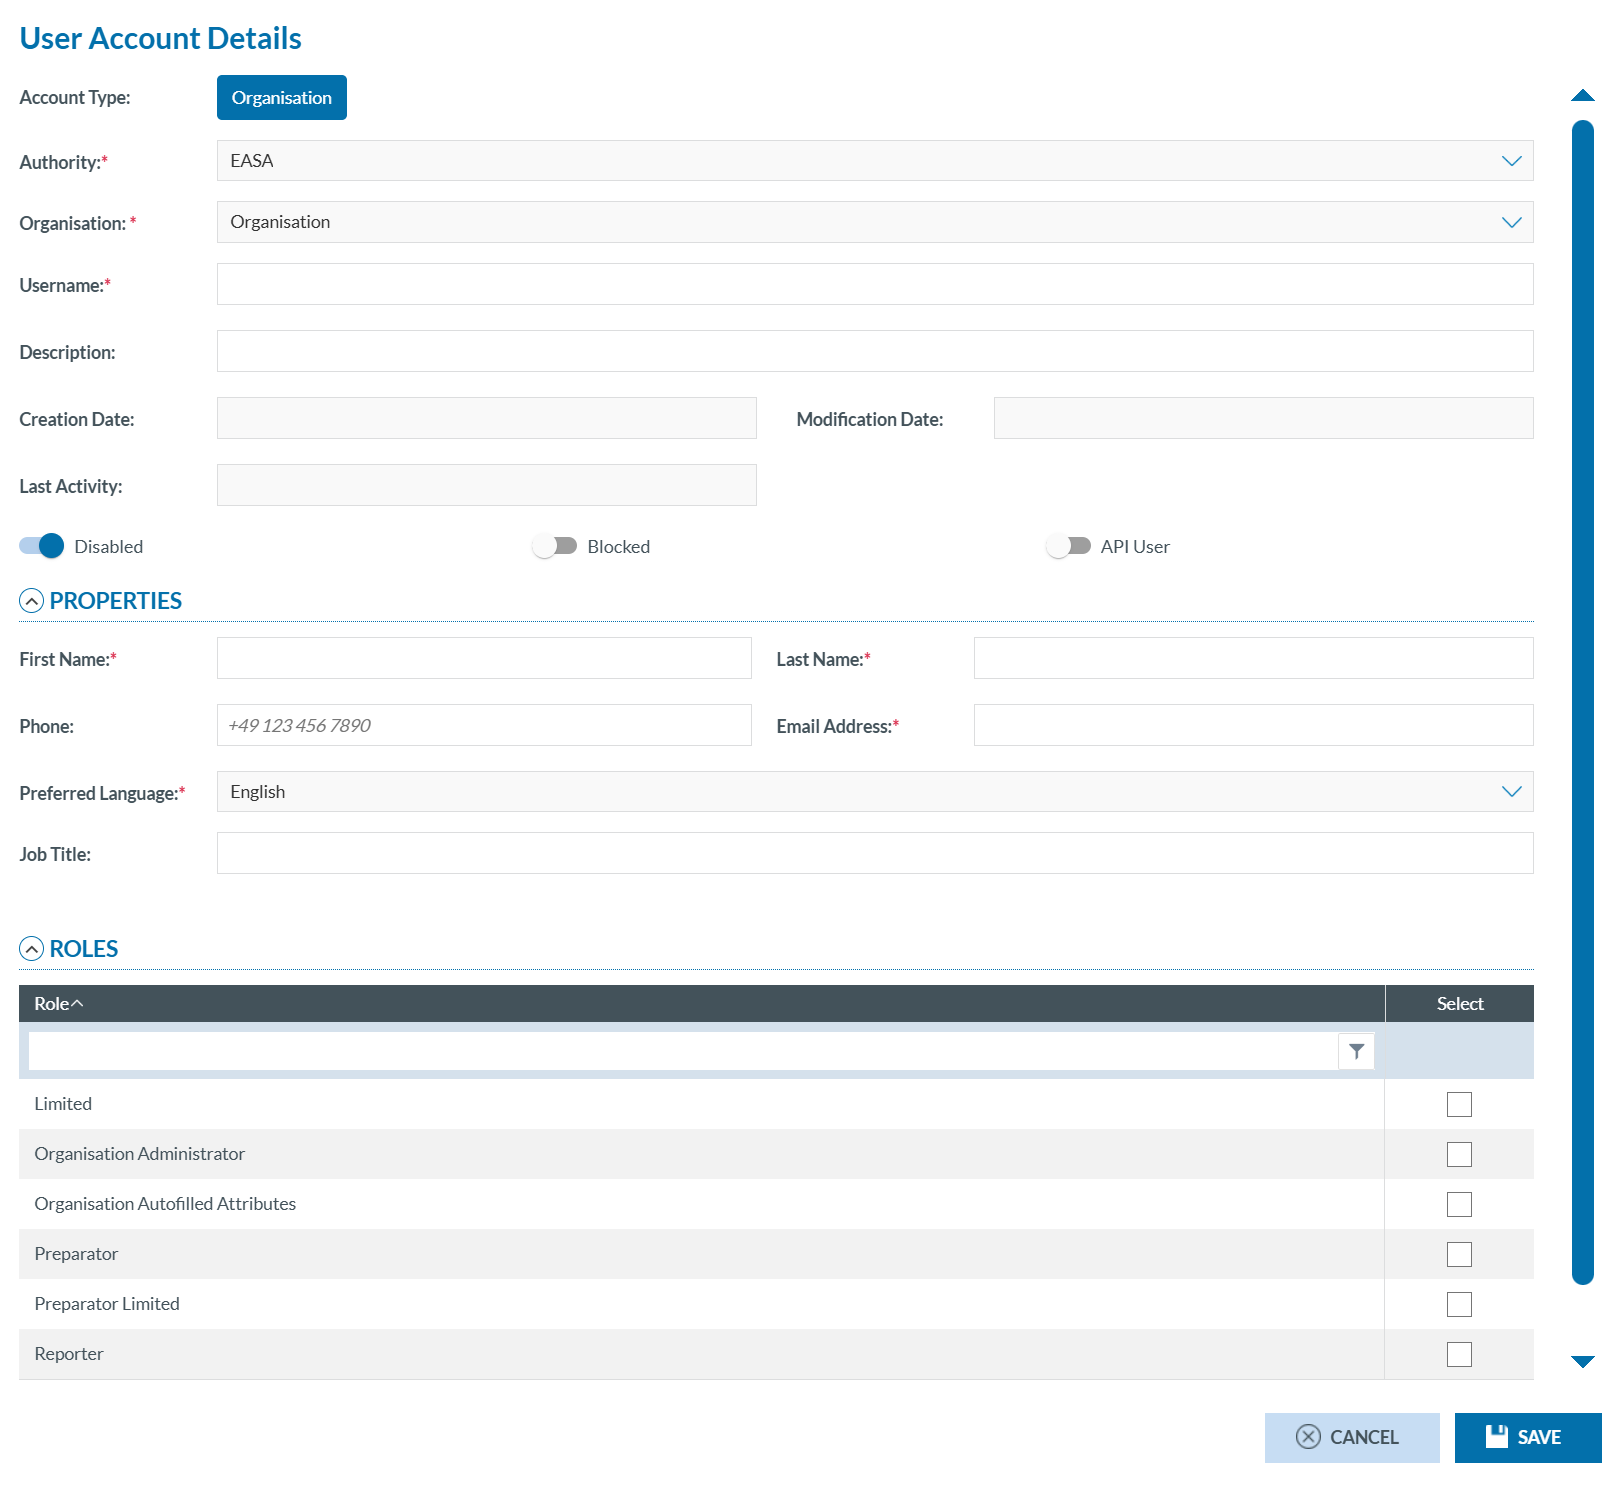
Task: Tick the Preparator Limited role checkbox
Action: [x=1459, y=1304]
